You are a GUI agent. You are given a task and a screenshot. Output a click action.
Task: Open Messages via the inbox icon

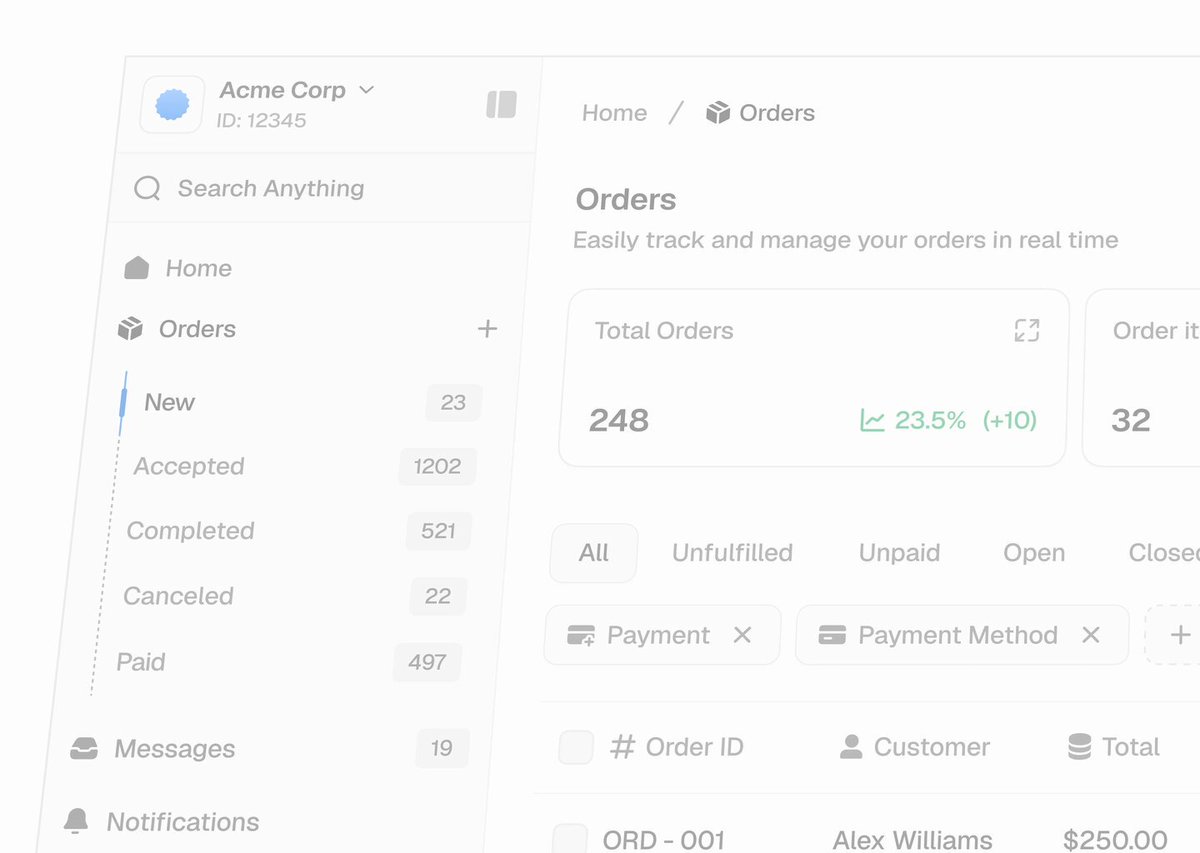(84, 748)
